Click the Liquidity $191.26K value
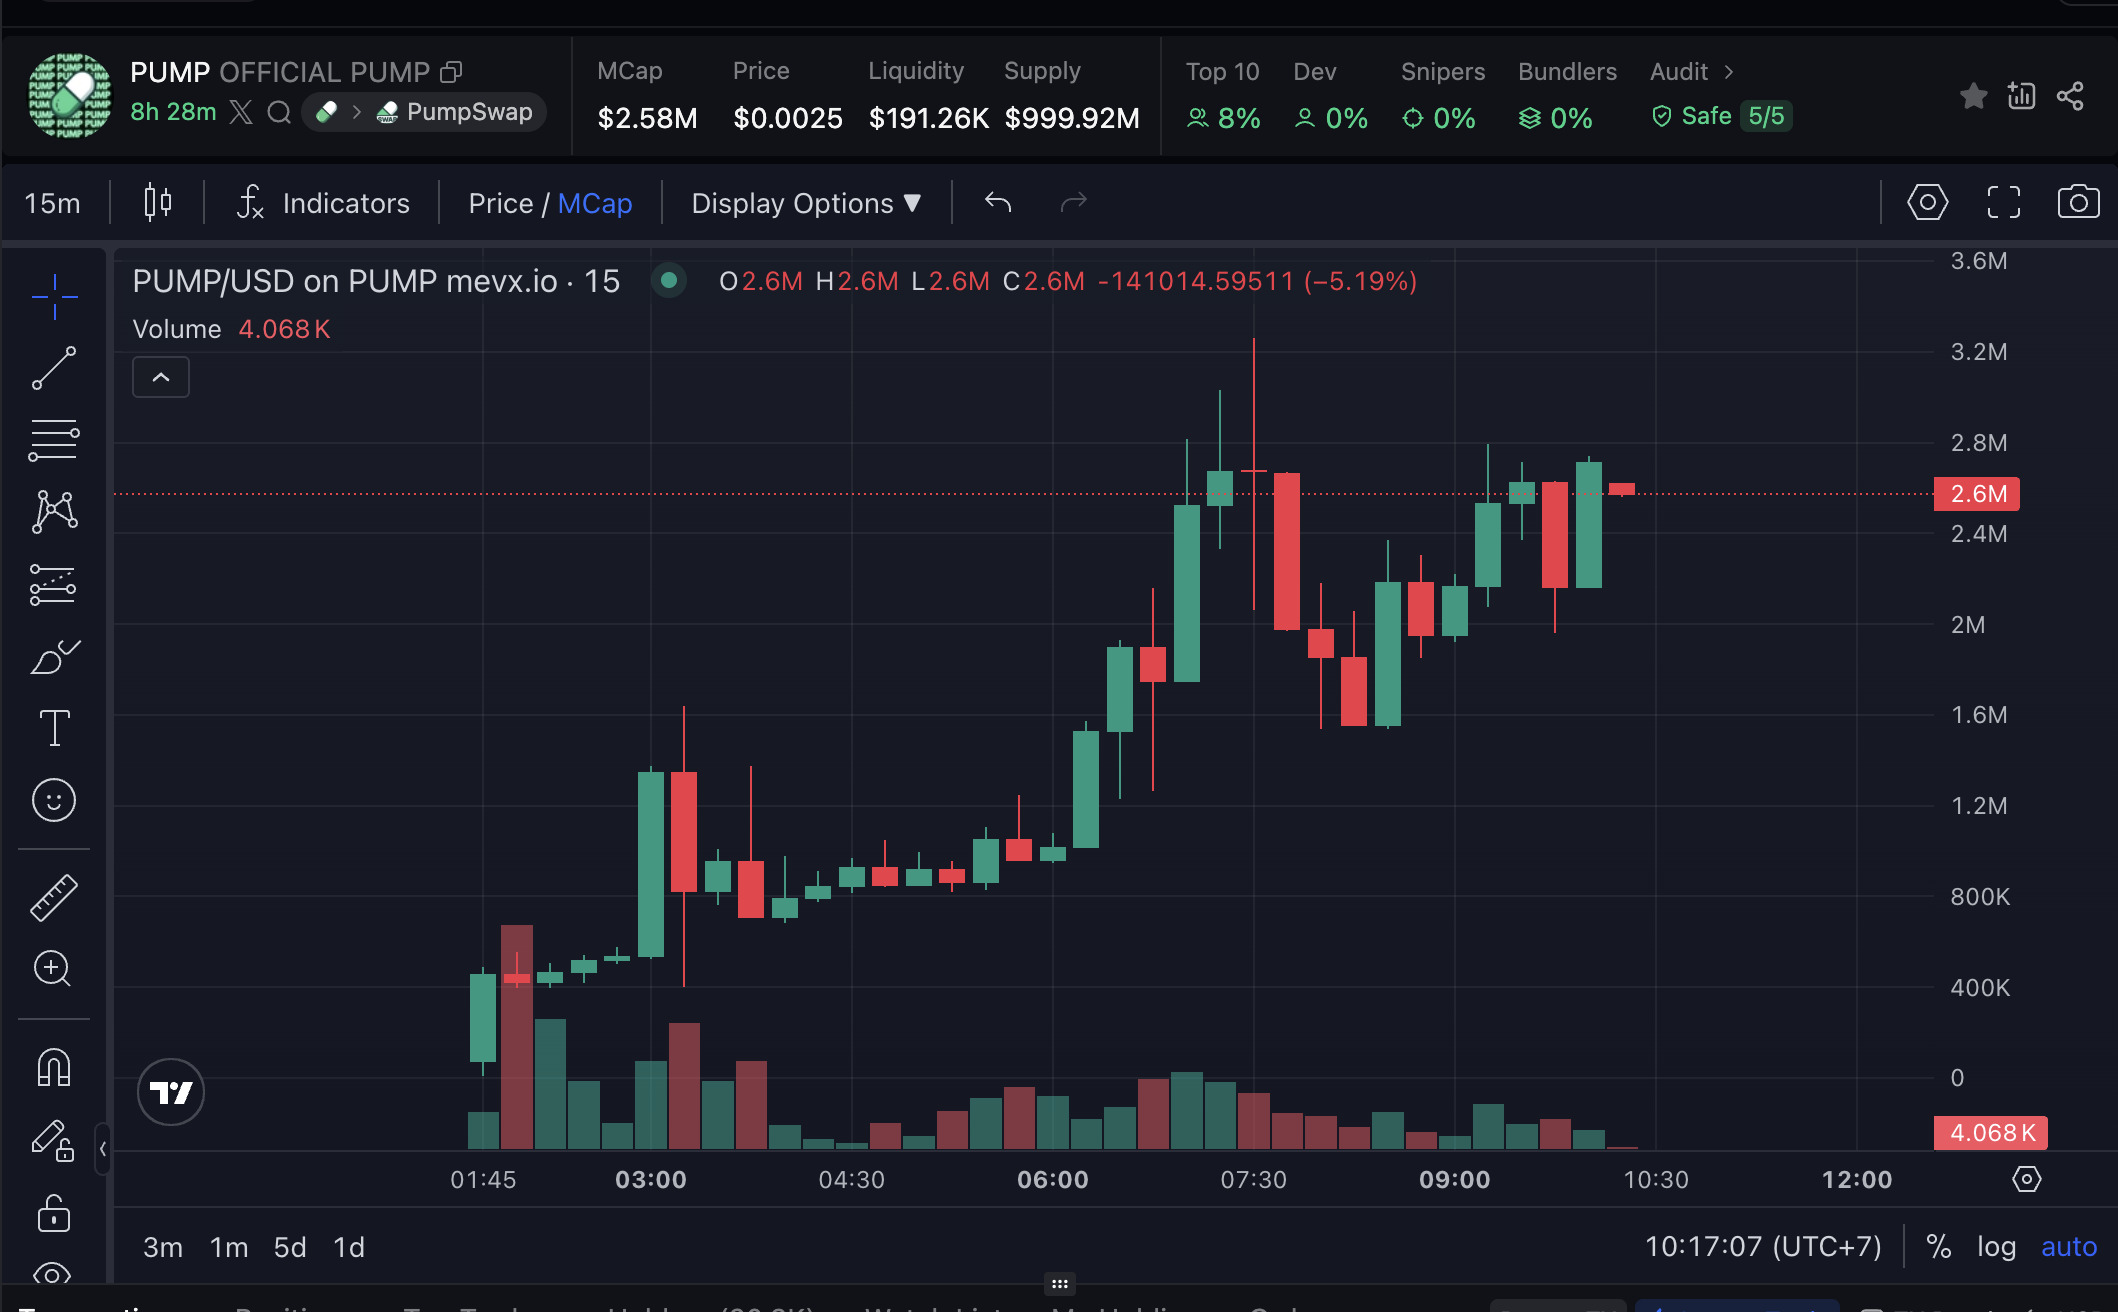The width and height of the screenshot is (2118, 1312). (x=928, y=118)
